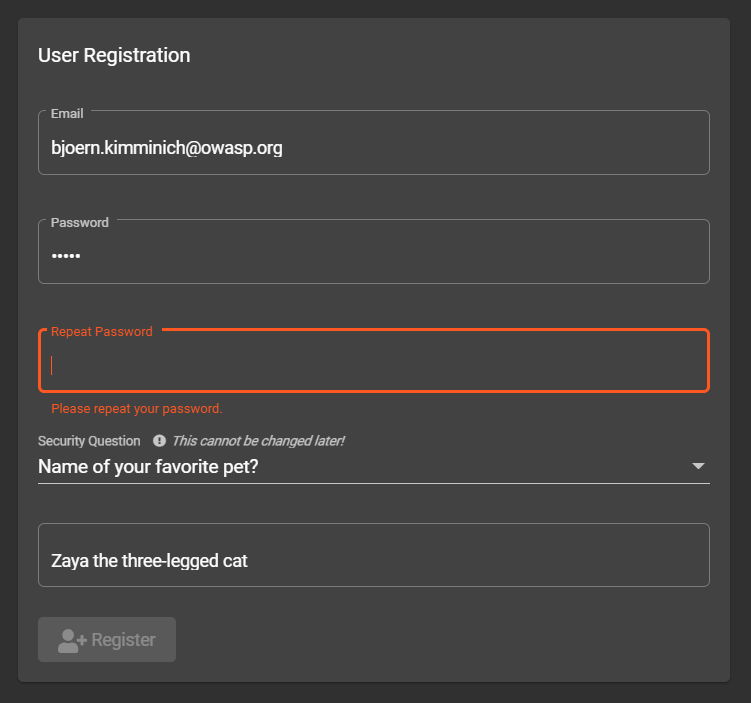Click the orange 'Repeat Password' floating label
This screenshot has width=751, height=703.
(x=102, y=332)
